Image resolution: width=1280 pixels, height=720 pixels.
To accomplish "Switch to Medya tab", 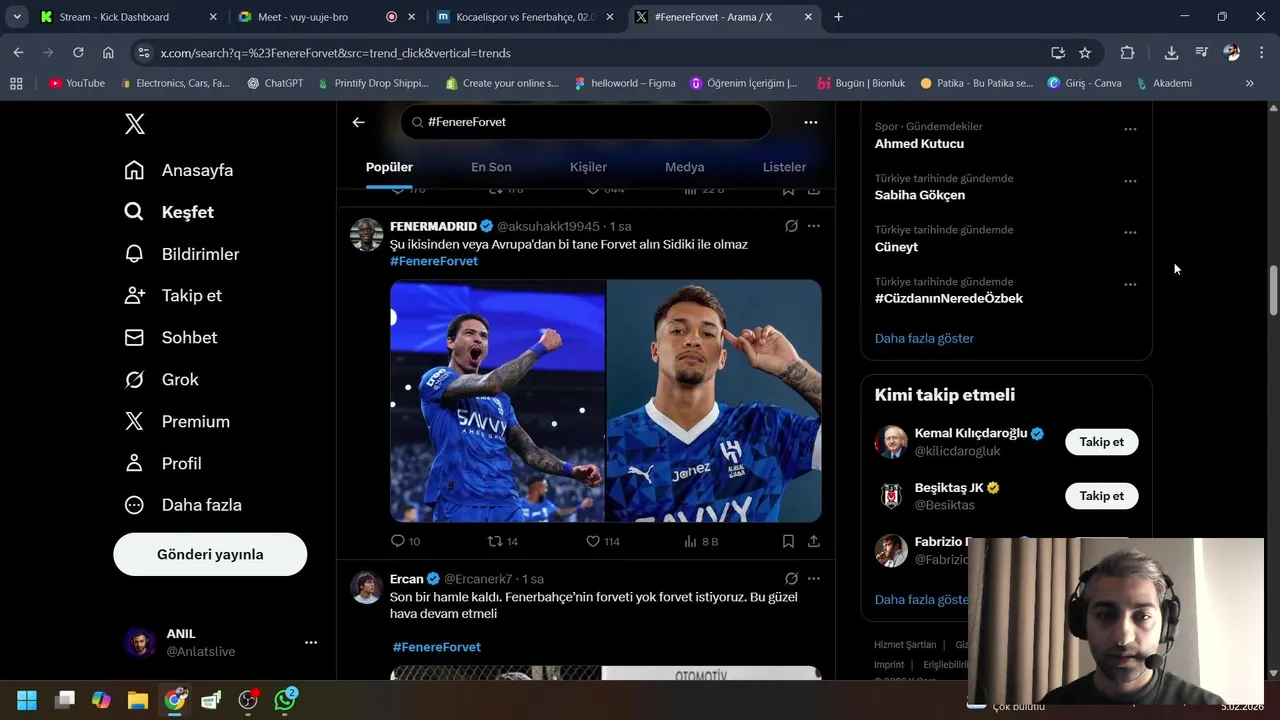I will [685, 167].
